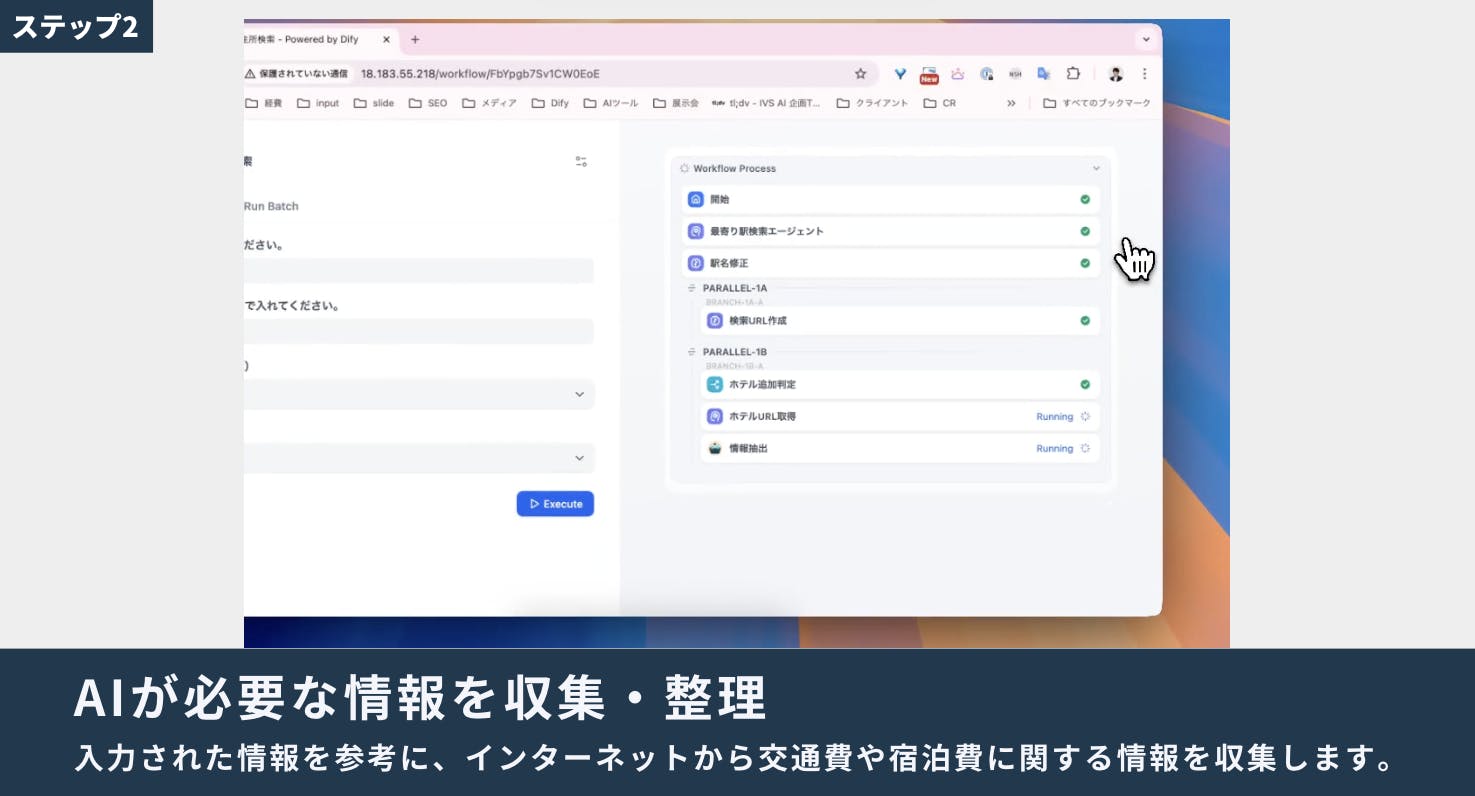Click the blue Execute button
Viewport: 1475px width, 796px height.
click(555, 504)
